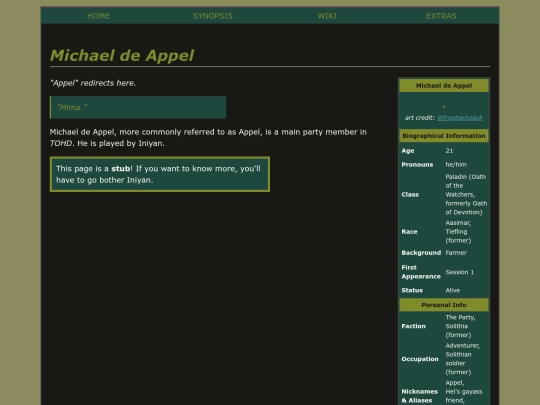The width and height of the screenshot is (540, 405).
Task: Click the 'Race' label
Action: click(409, 232)
